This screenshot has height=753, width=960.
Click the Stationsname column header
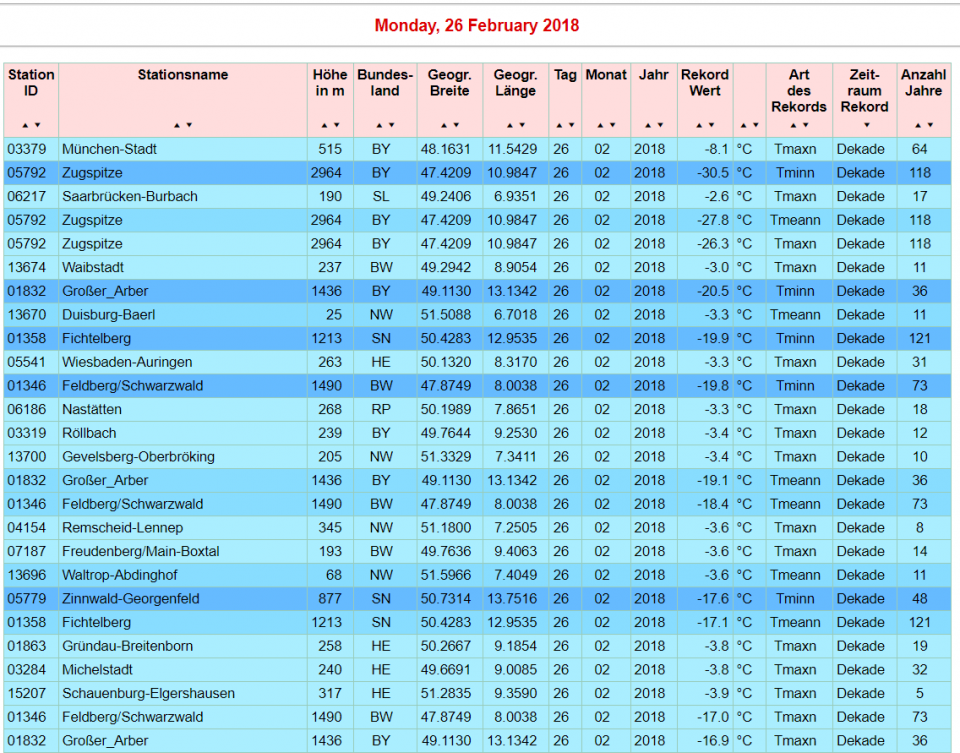point(183,75)
